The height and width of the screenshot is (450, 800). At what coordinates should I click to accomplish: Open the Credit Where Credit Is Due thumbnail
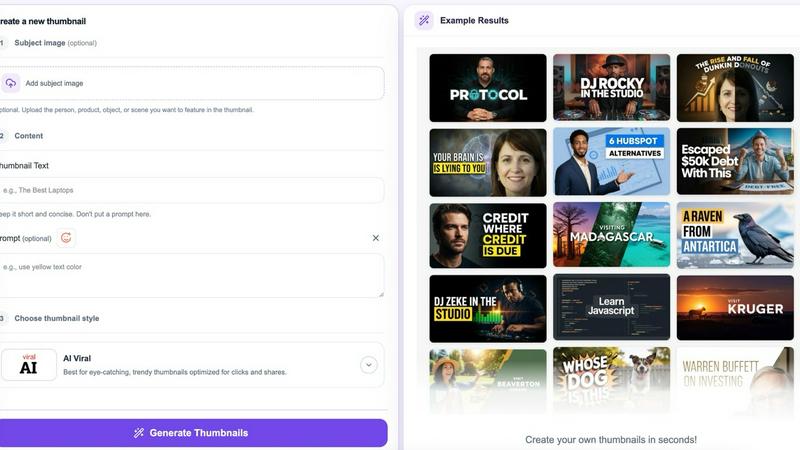[x=488, y=235]
